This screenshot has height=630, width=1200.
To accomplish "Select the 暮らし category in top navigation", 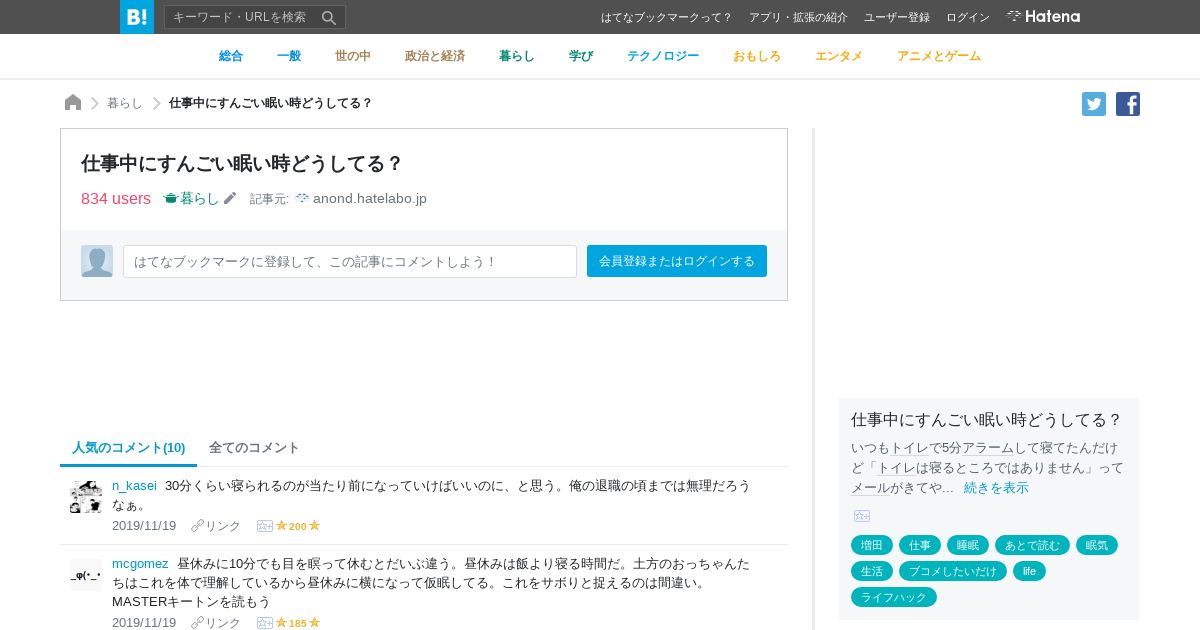I will 517,56.
